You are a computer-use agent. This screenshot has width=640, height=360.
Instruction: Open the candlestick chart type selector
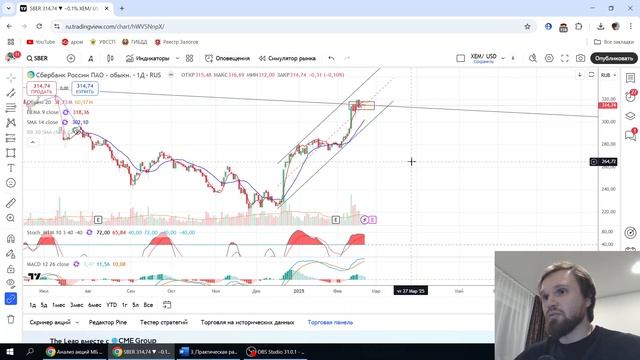(110, 58)
